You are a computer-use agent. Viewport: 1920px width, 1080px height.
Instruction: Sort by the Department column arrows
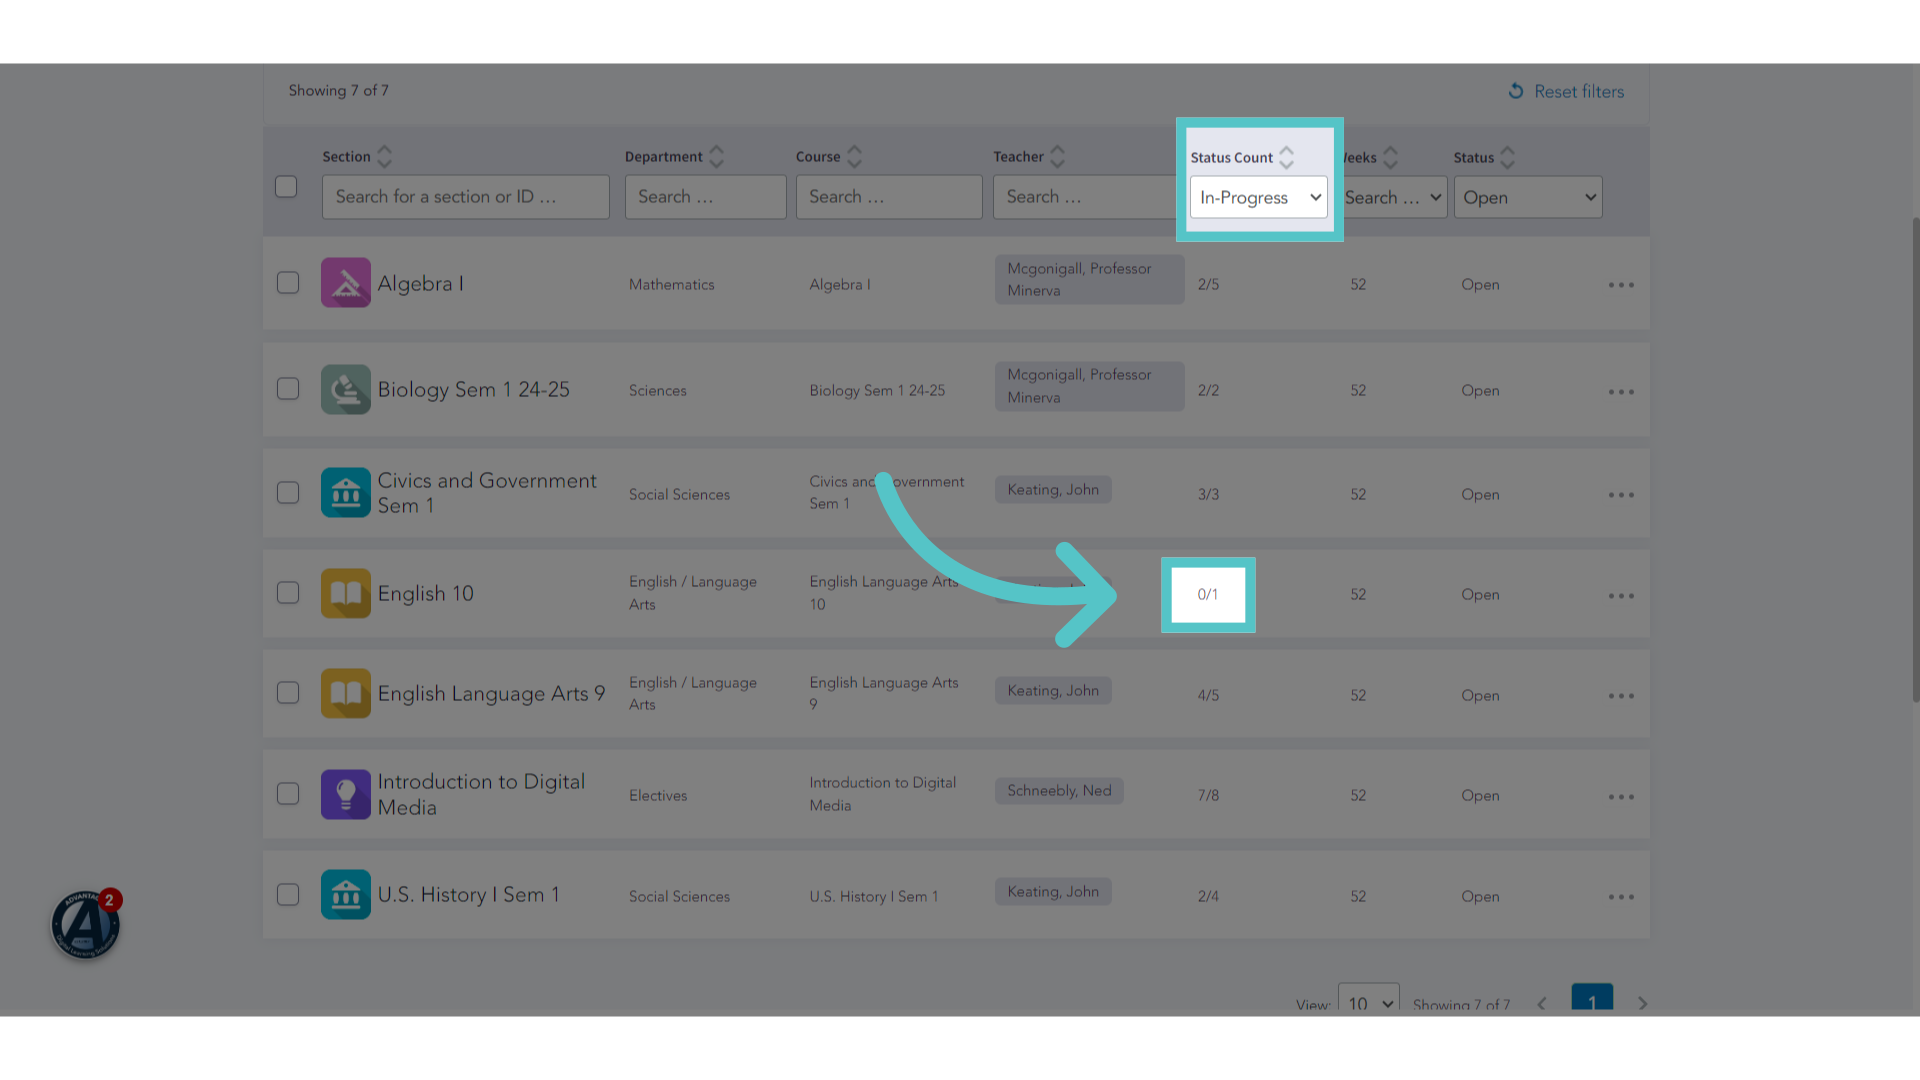[716, 157]
